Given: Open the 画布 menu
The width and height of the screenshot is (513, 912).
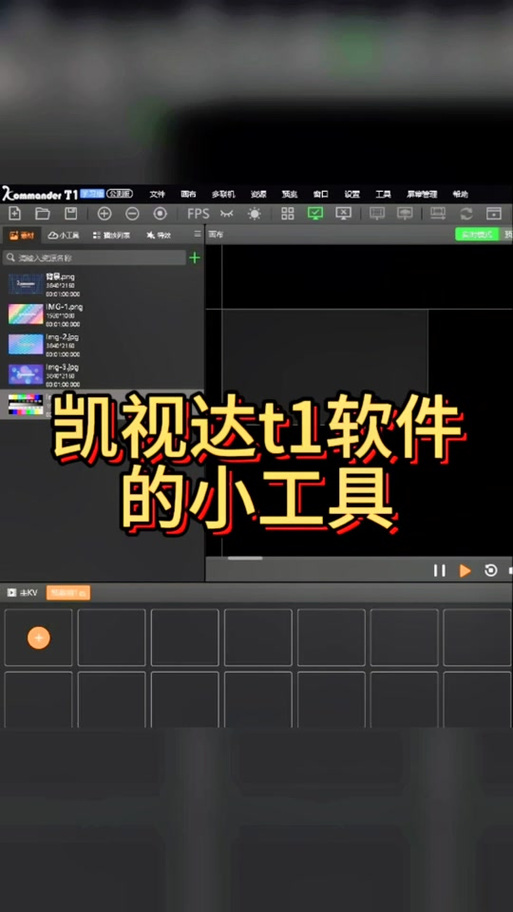Looking at the screenshot, I should (188, 194).
